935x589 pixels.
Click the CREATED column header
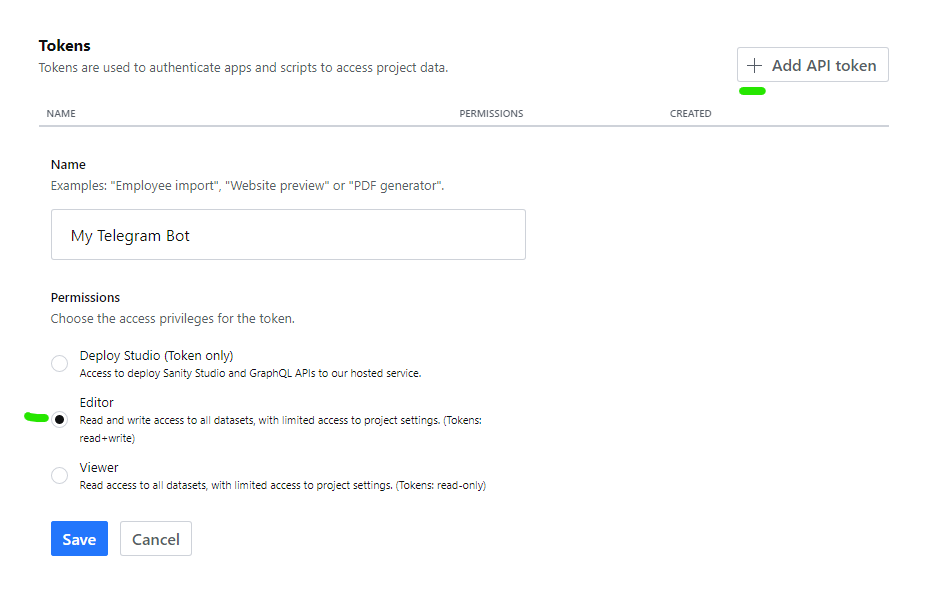coord(690,113)
